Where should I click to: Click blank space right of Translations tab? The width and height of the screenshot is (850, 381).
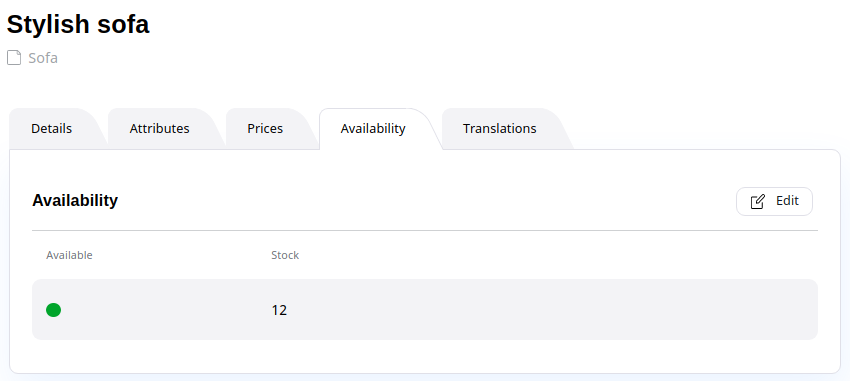click(x=705, y=128)
